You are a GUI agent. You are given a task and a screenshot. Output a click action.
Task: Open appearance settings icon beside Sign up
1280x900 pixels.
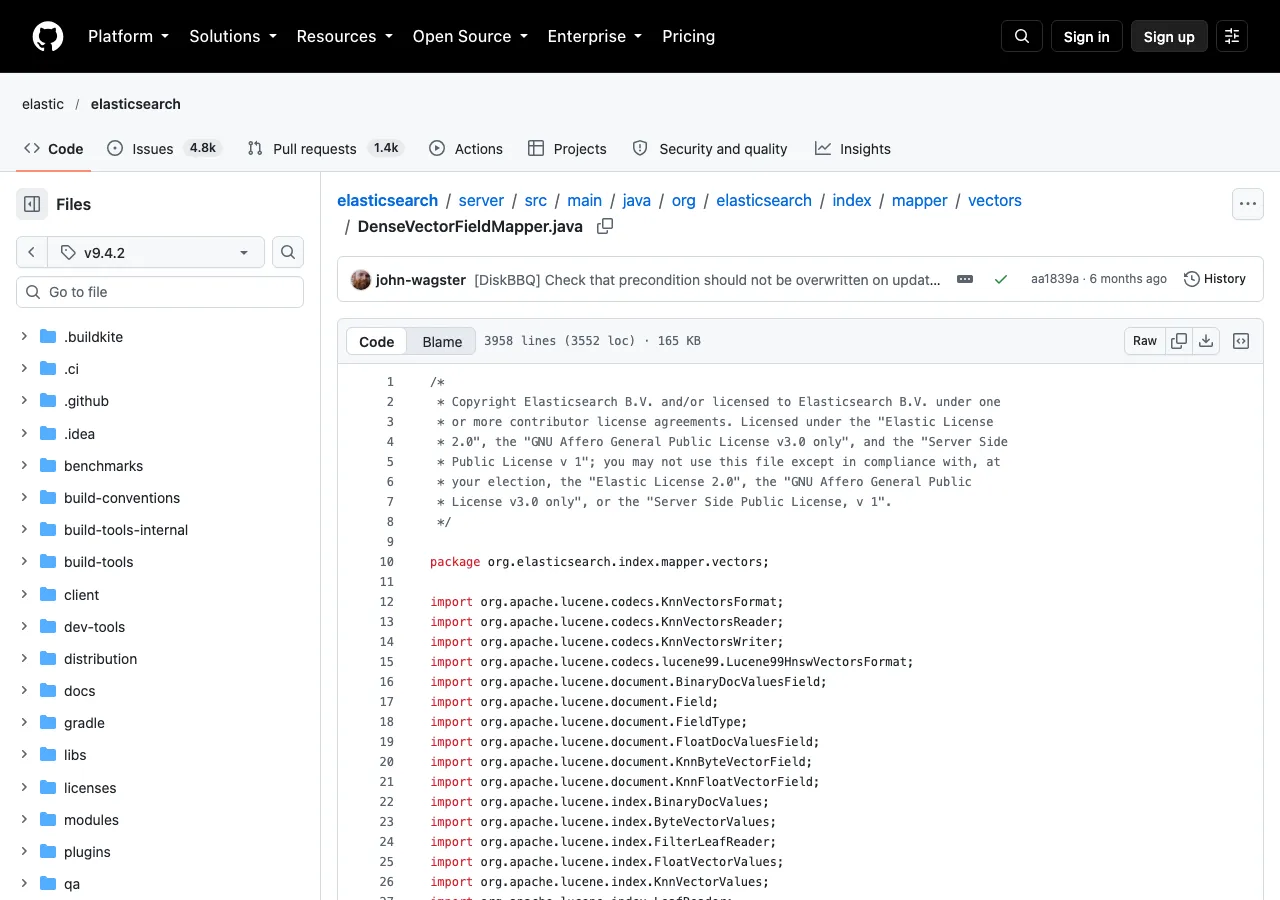tap(1232, 36)
